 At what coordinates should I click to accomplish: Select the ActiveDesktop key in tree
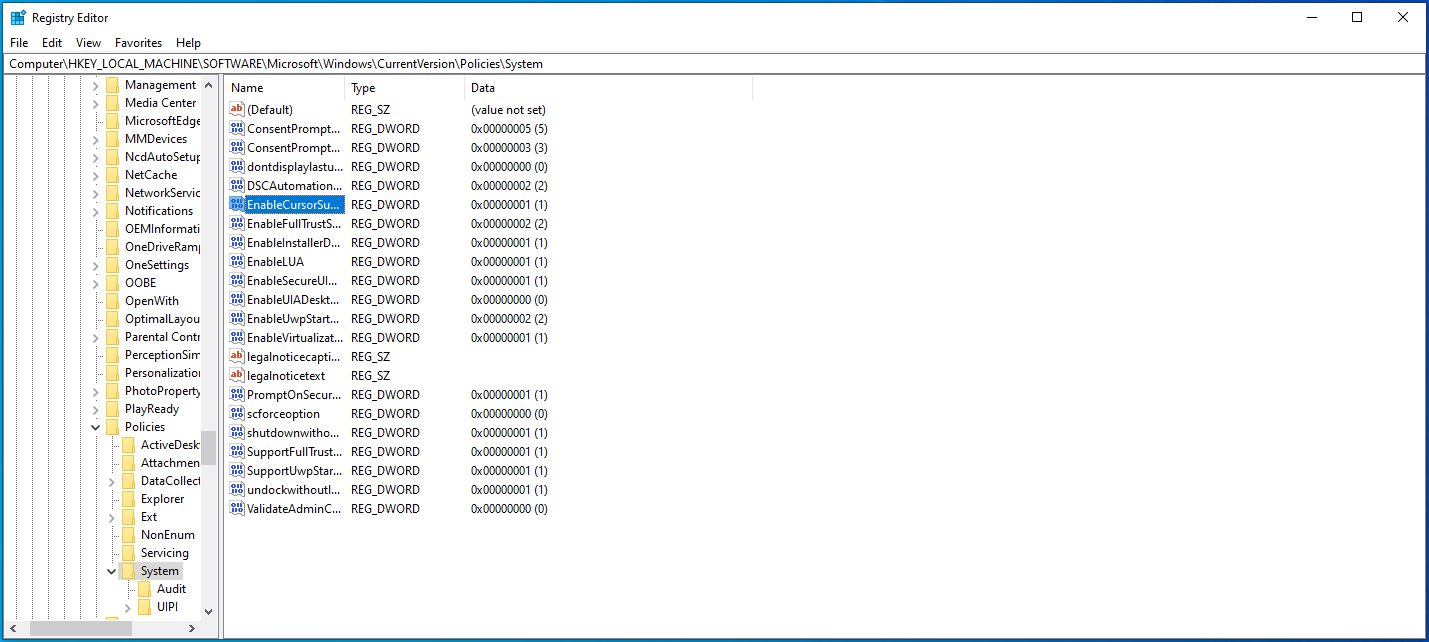tap(170, 445)
